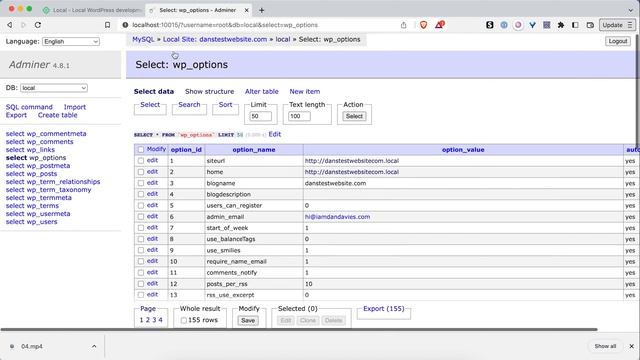Check the row checkbox for home
640x360 pixels.
coord(141,172)
